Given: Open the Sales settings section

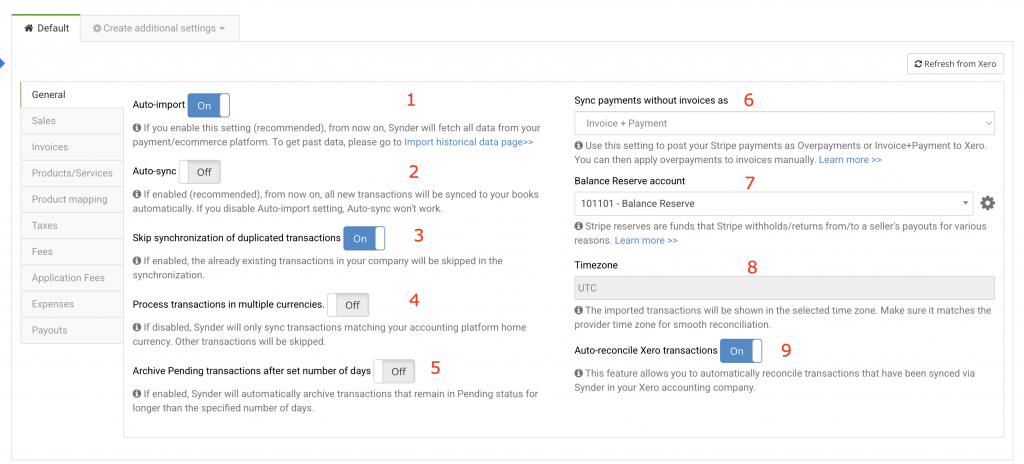Looking at the screenshot, I should (x=43, y=121).
